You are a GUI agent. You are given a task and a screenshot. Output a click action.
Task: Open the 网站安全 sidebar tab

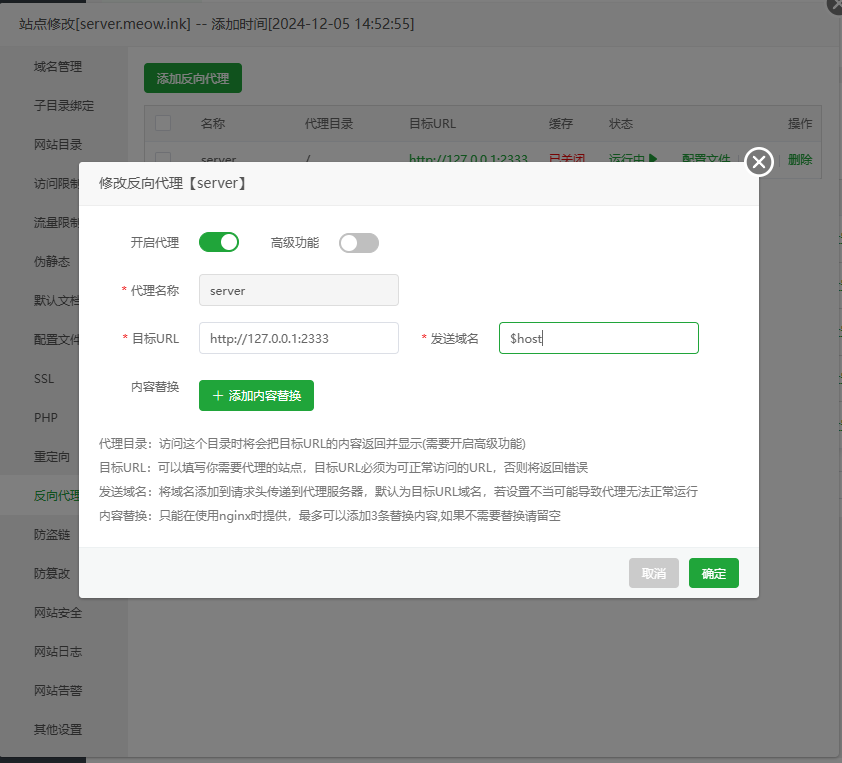coord(58,612)
